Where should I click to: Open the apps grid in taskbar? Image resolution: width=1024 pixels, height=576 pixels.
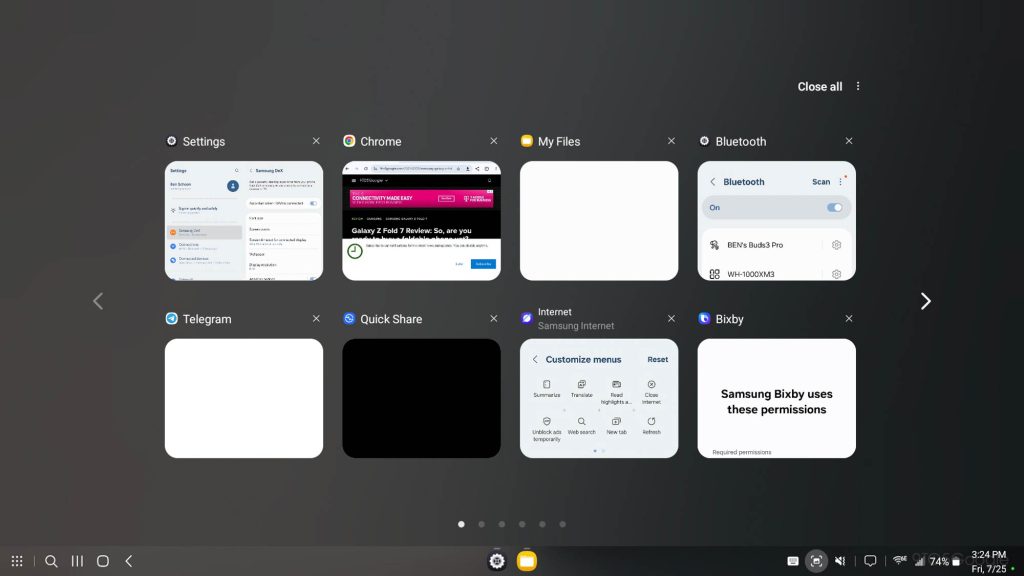pyautogui.click(x=17, y=561)
